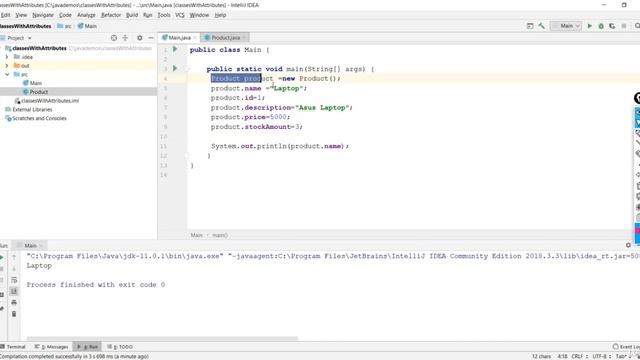This screenshot has height=360, width=640.
Task: Click Main in the navigation breadcrumb
Action: 87,26
